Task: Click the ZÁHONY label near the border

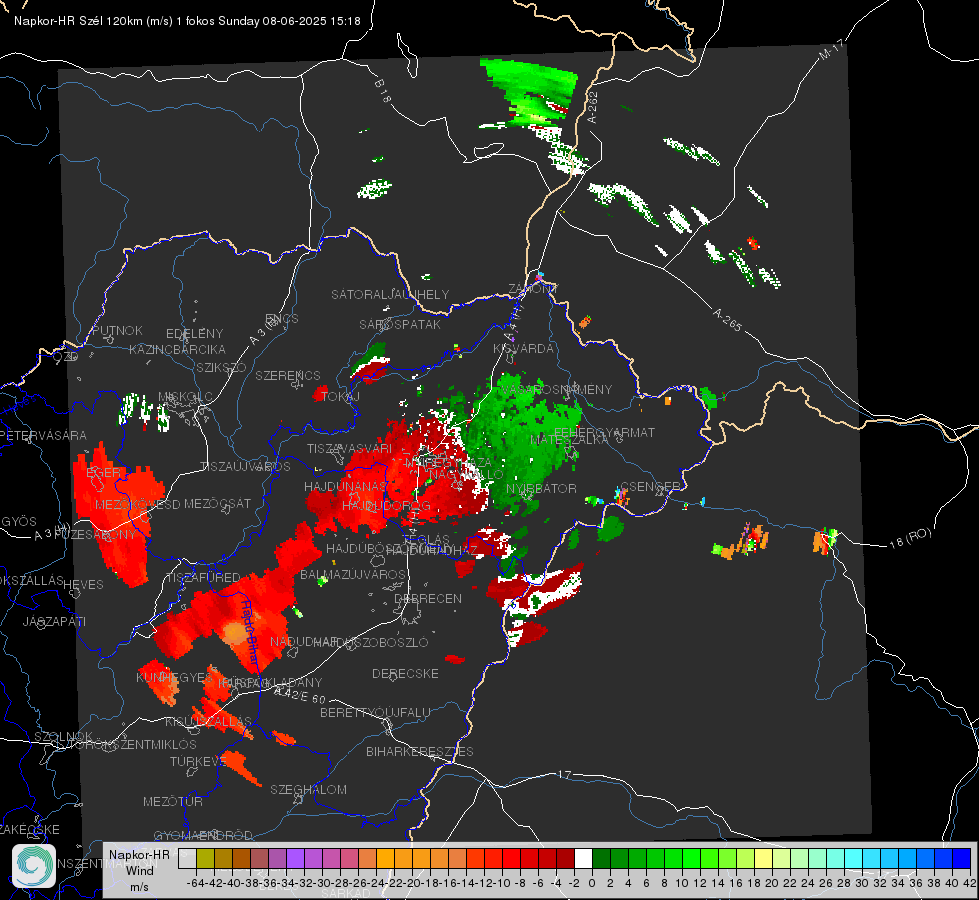Action: point(533,289)
